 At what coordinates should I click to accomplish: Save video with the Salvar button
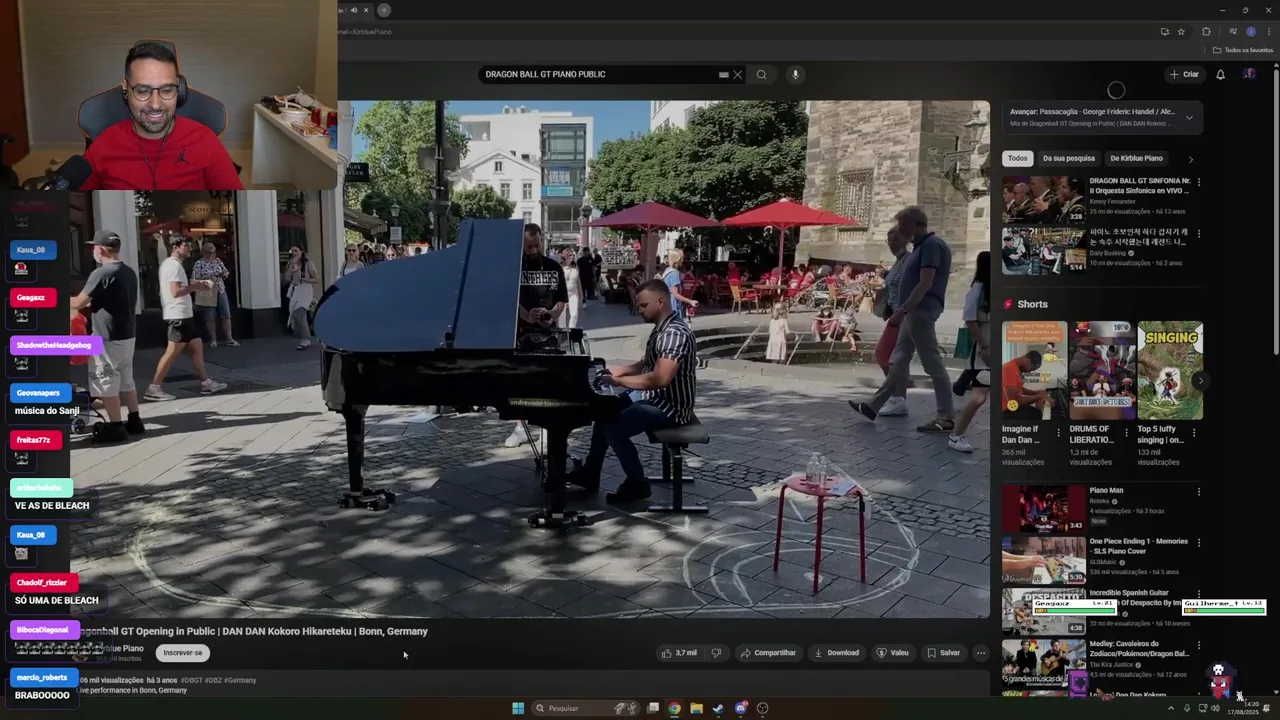943,653
